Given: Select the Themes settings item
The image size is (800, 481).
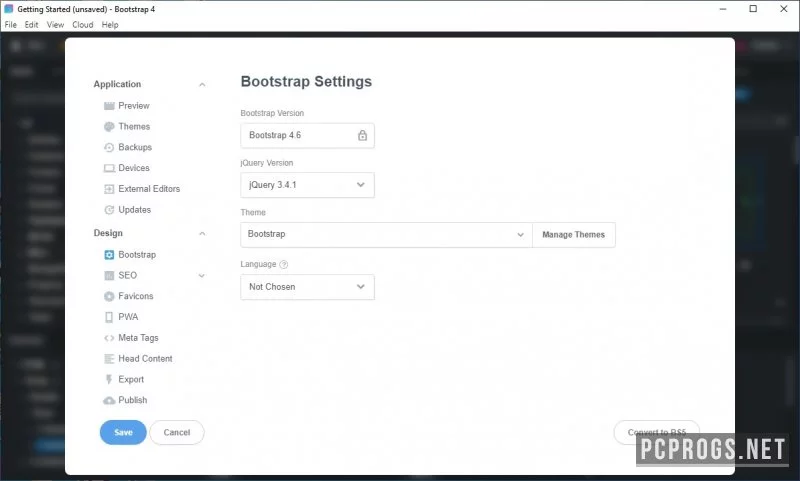Looking at the screenshot, I should point(134,126).
